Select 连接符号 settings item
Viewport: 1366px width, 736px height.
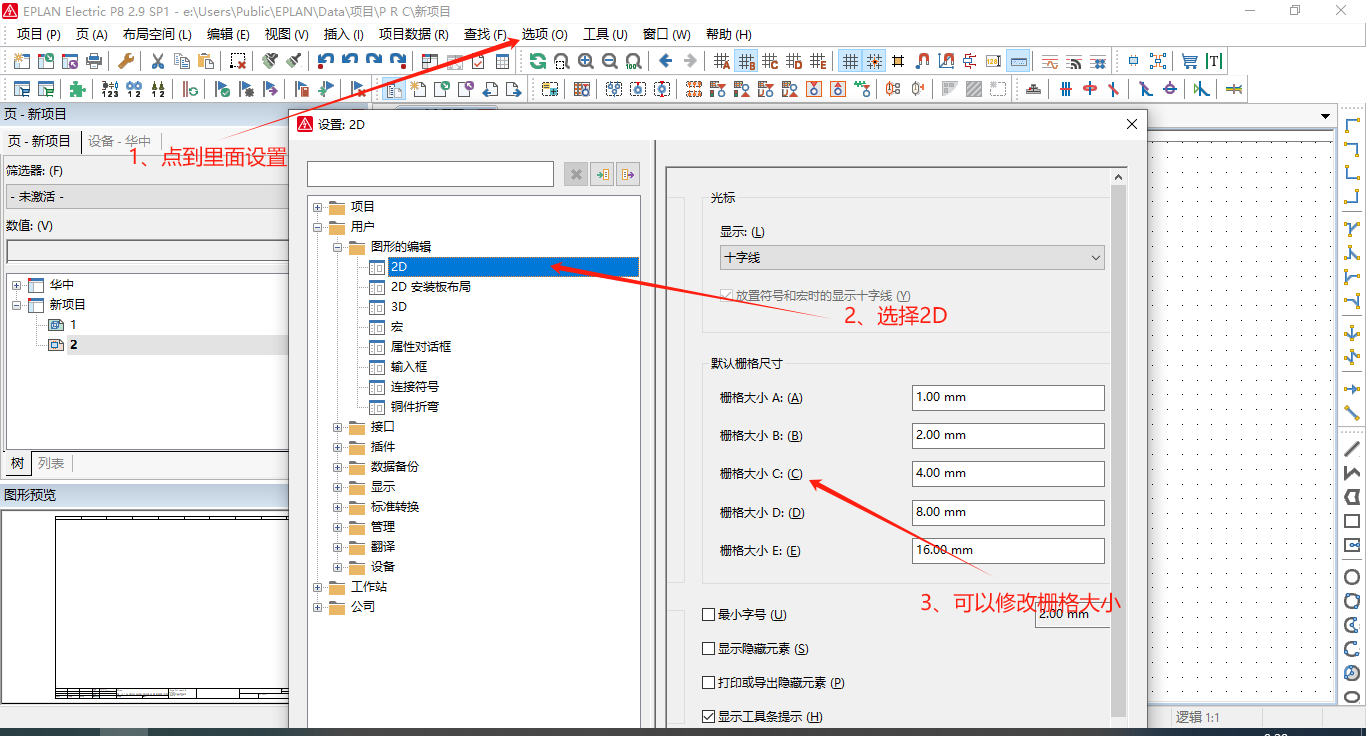tap(414, 387)
